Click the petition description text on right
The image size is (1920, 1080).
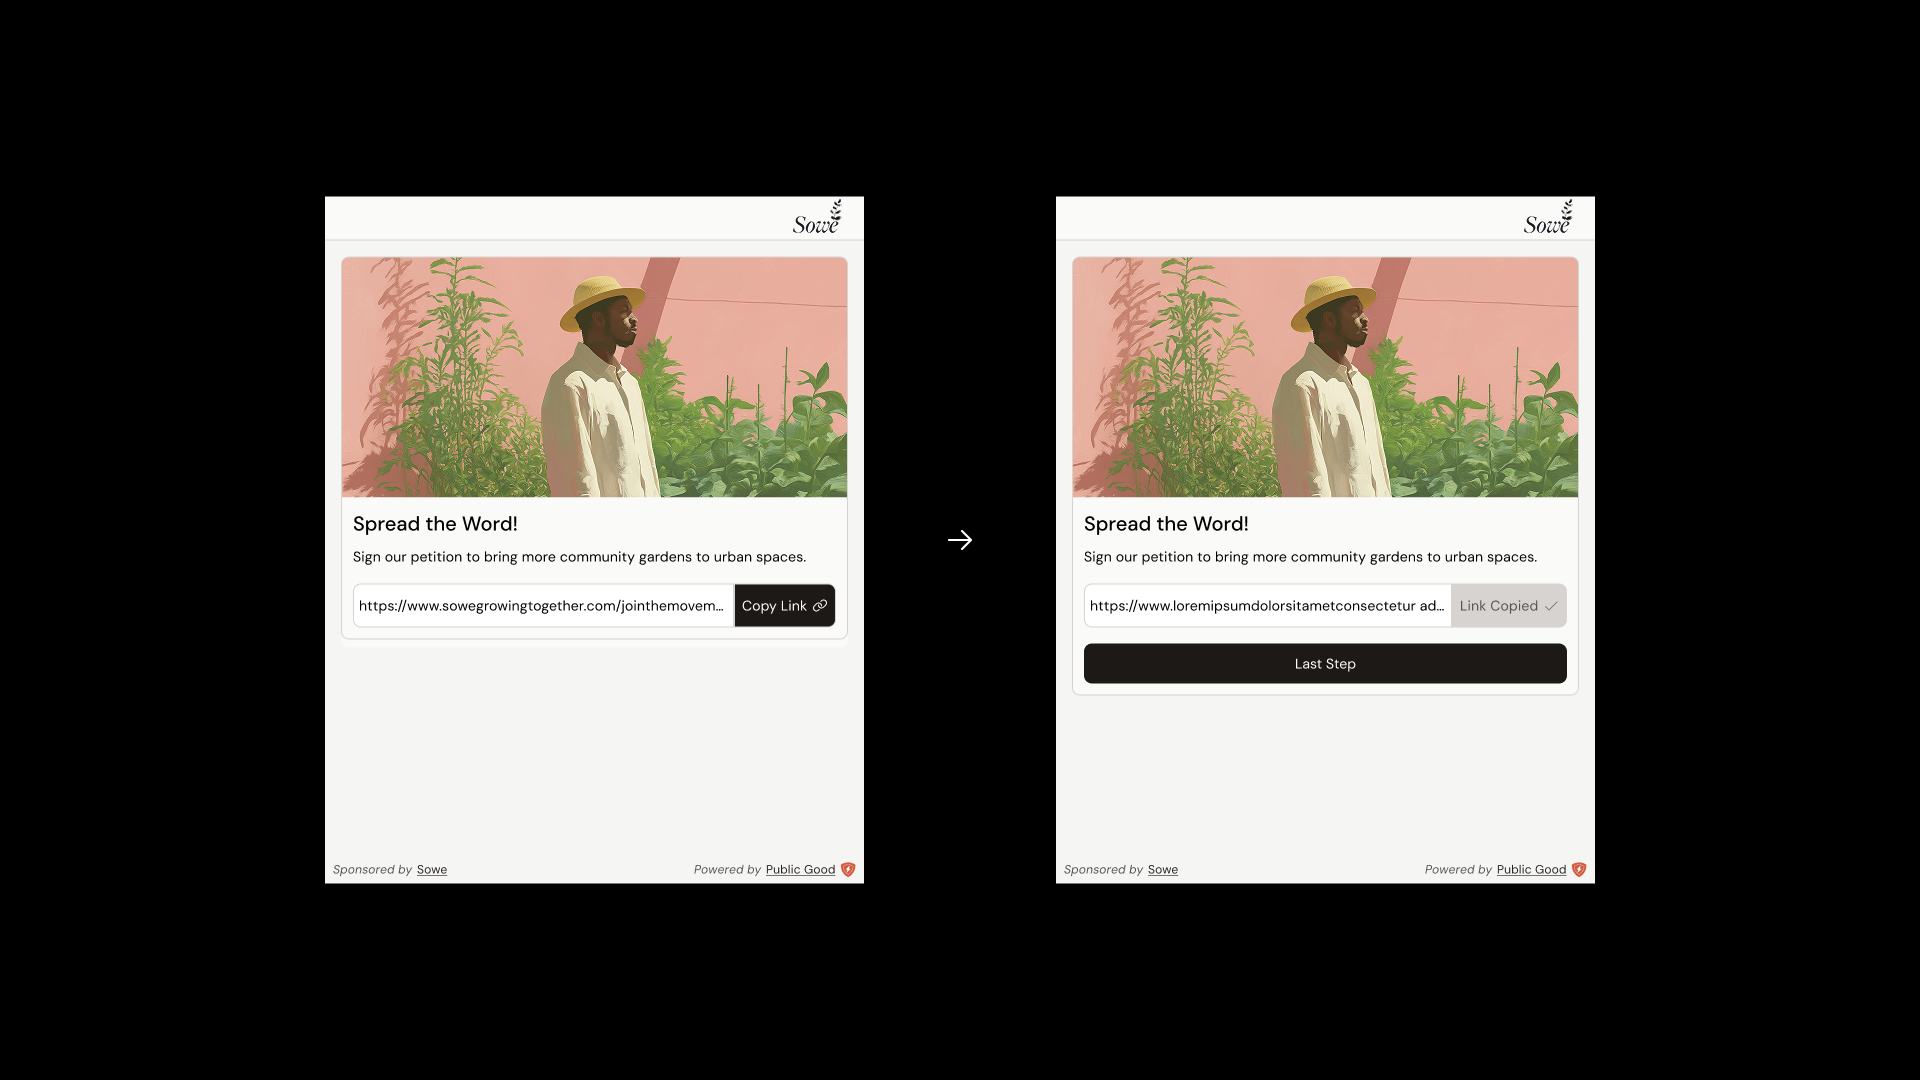[1310, 557]
